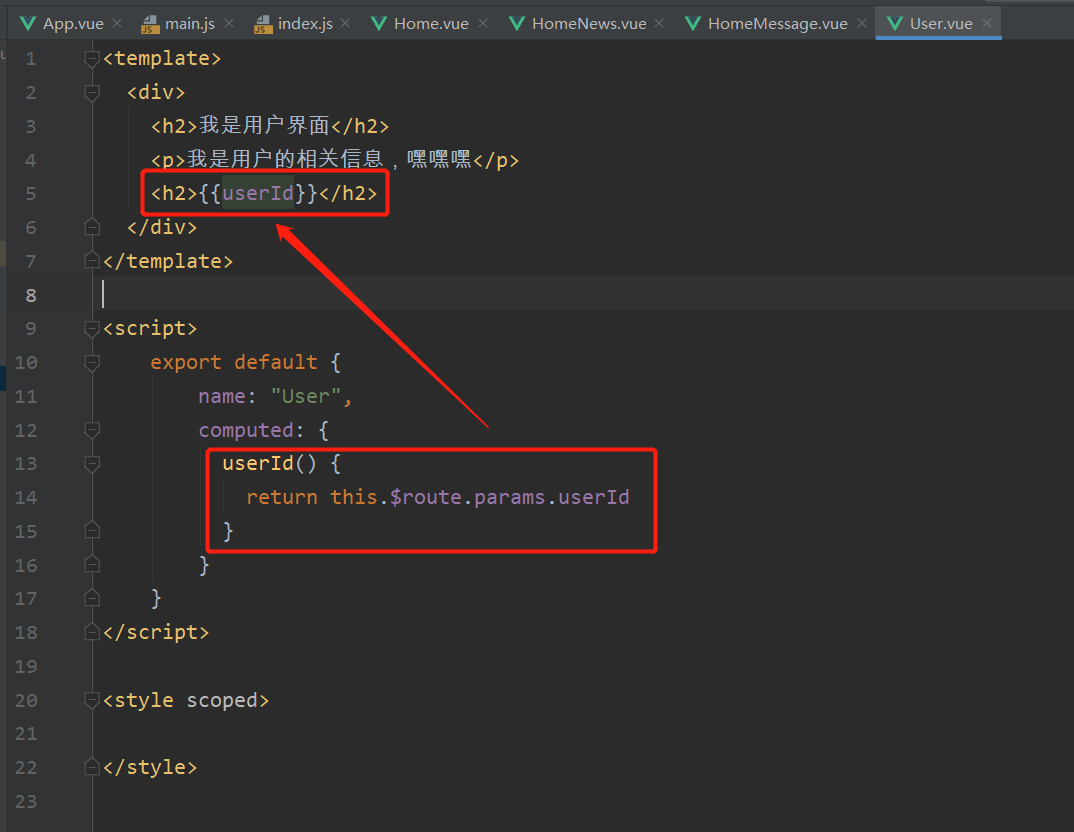Click the text 我是用户界面 in line 3
The height and width of the screenshot is (832, 1074).
264,125
